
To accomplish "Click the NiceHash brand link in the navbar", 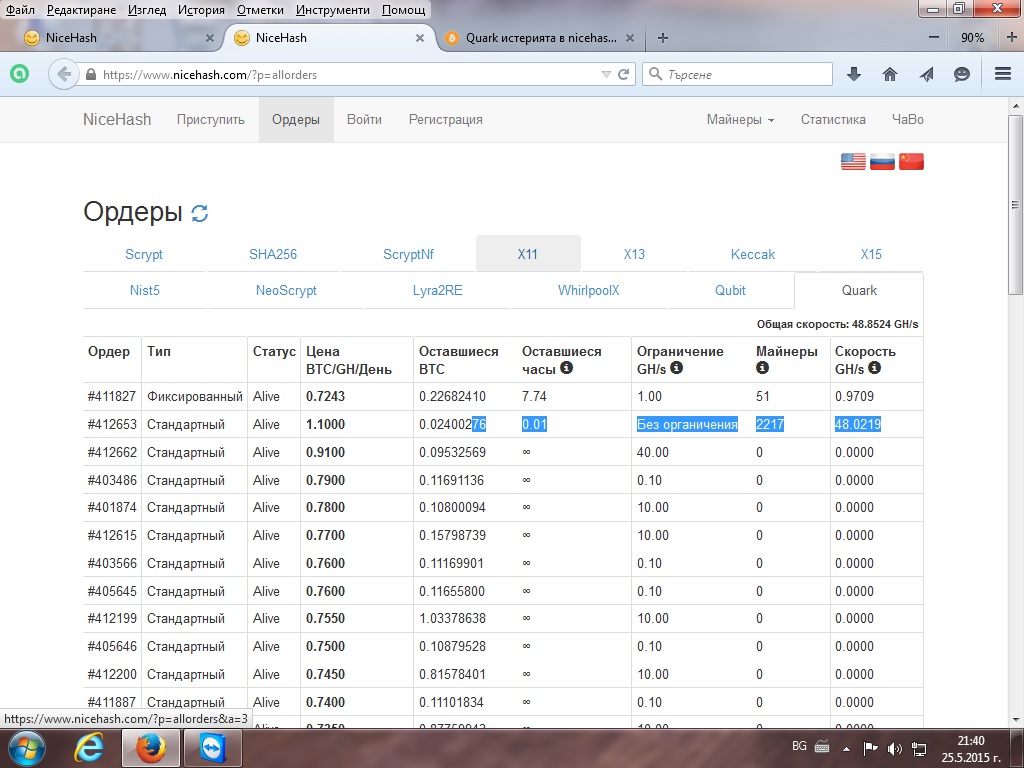I will pyautogui.click(x=117, y=120).
